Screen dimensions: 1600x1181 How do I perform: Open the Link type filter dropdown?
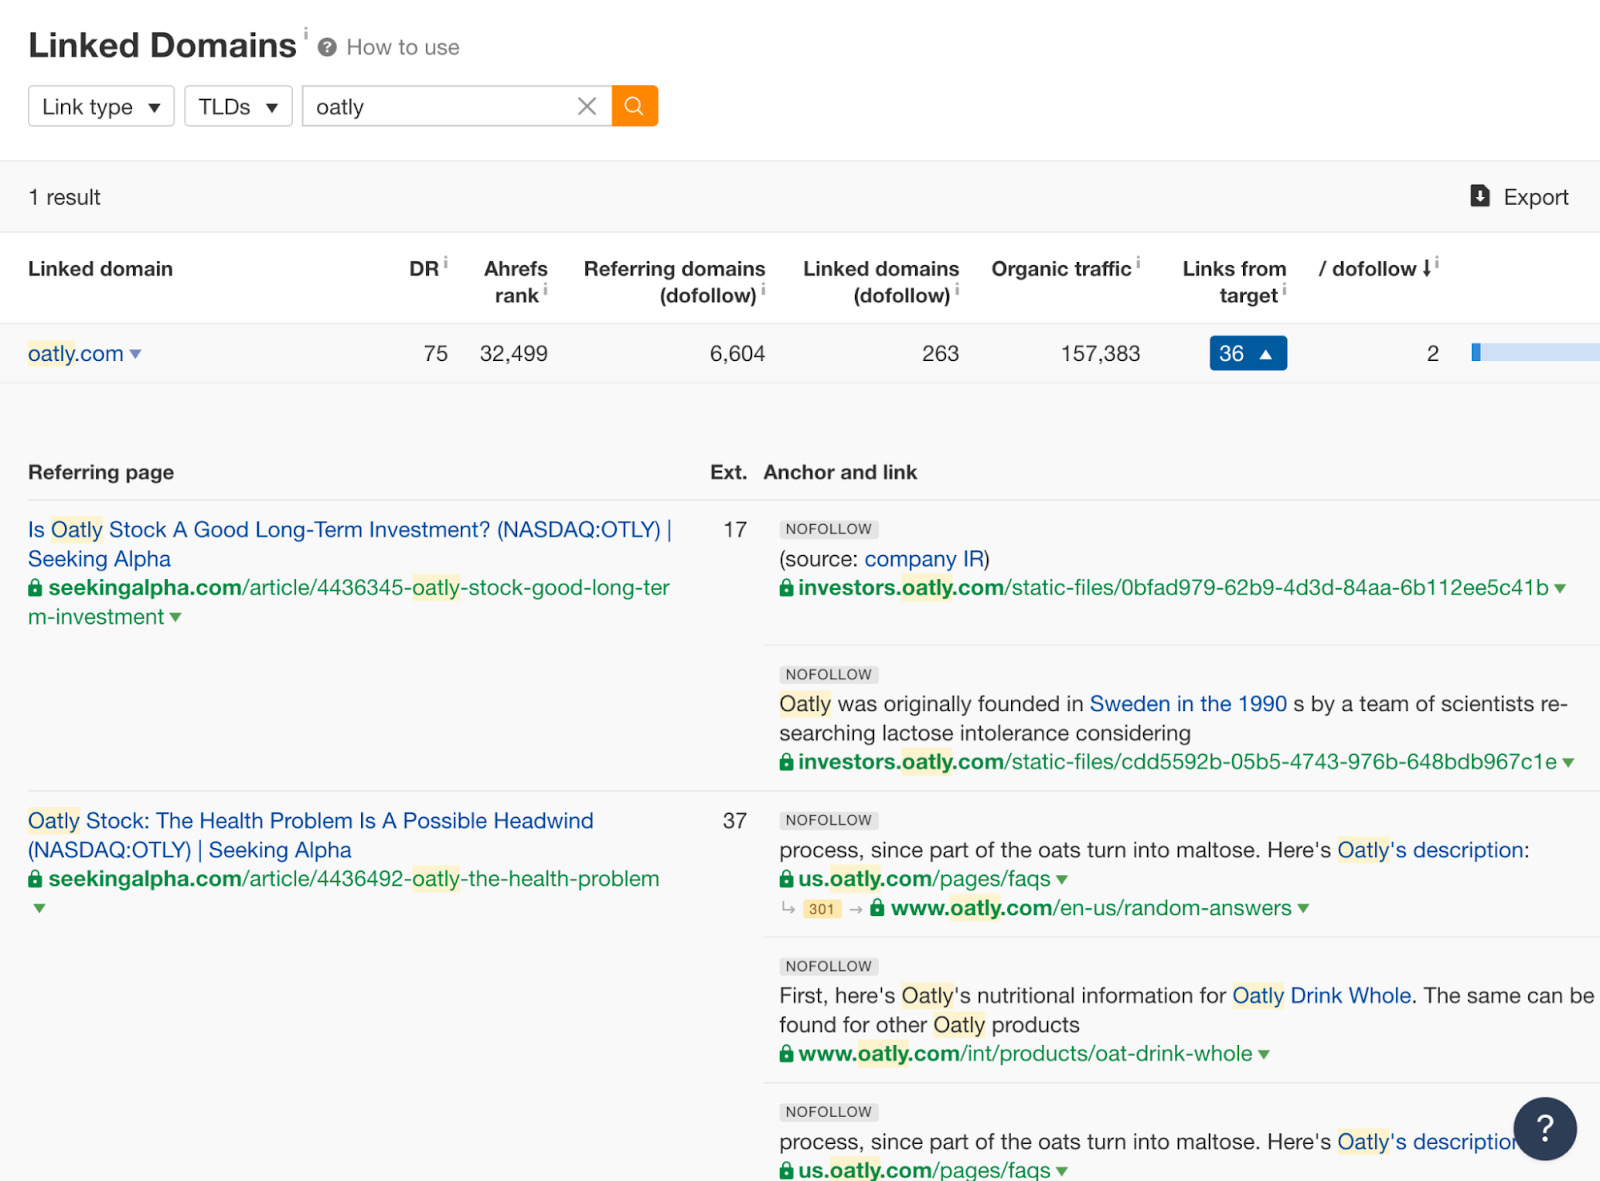(x=100, y=106)
